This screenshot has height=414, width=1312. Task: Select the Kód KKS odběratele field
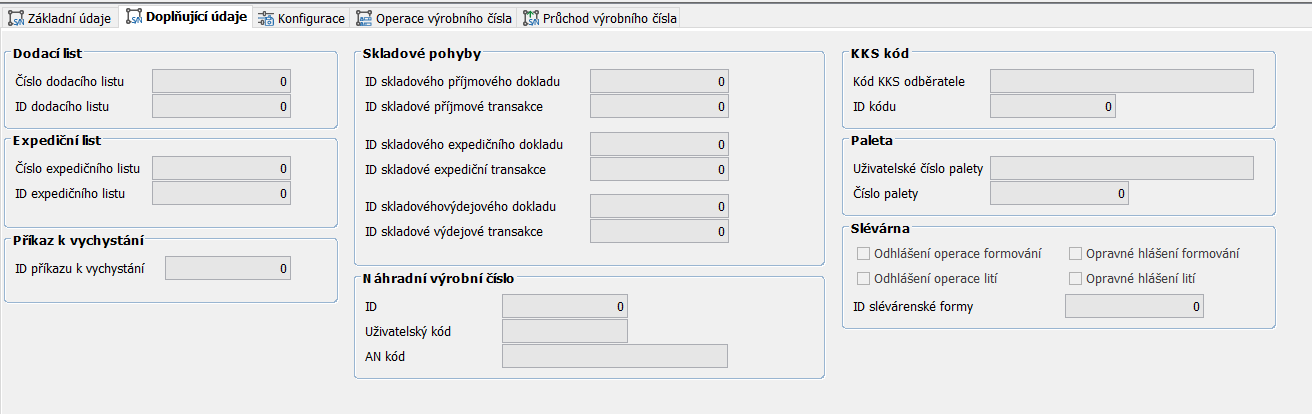pos(1121,81)
